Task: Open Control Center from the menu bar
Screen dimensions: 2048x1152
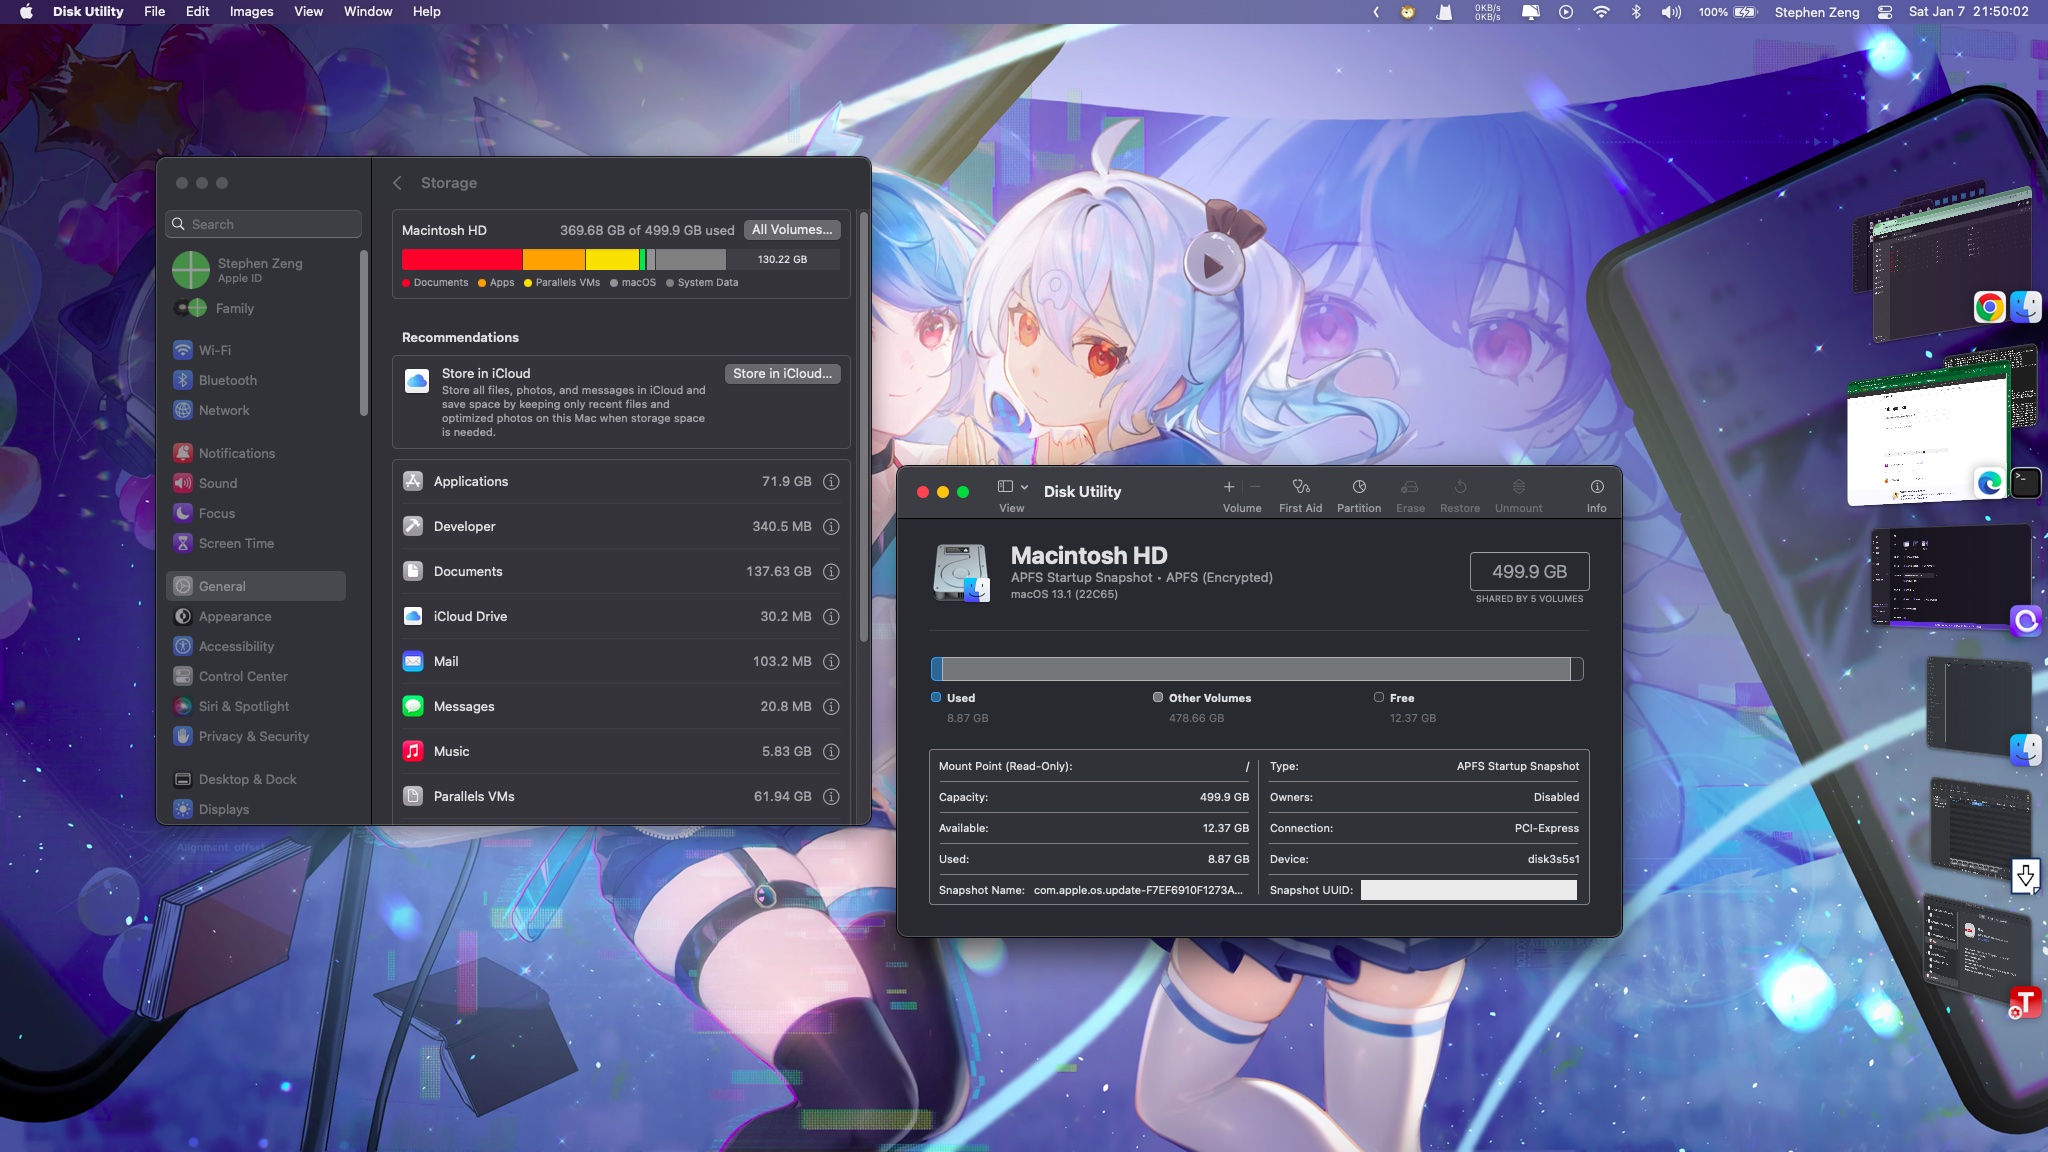Action: 1884,12
